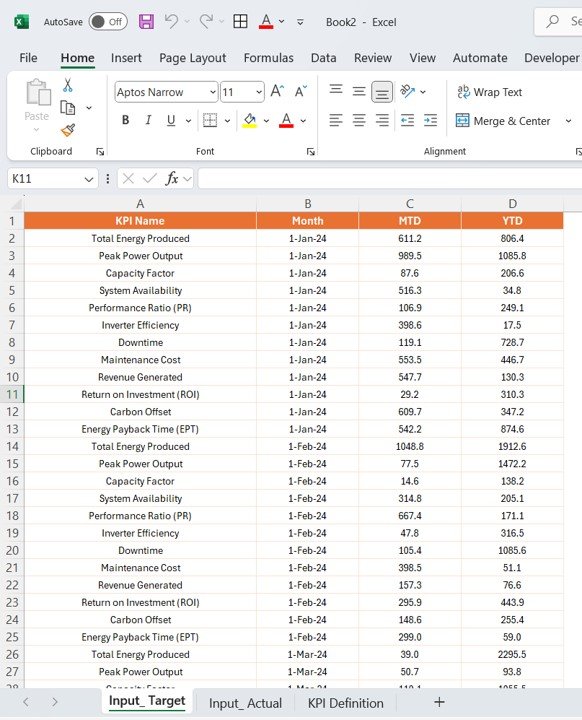Switch to the Input_ Actual sheet
The width and height of the screenshot is (582, 720).
tap(245, 703)
